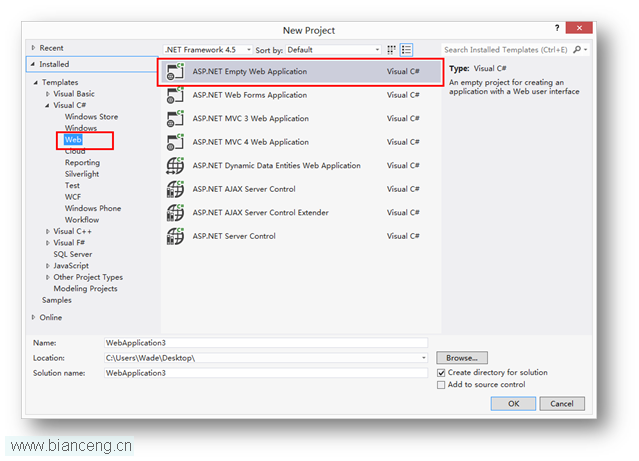
Task: Expand the Recent section
Action: (33, 48)
